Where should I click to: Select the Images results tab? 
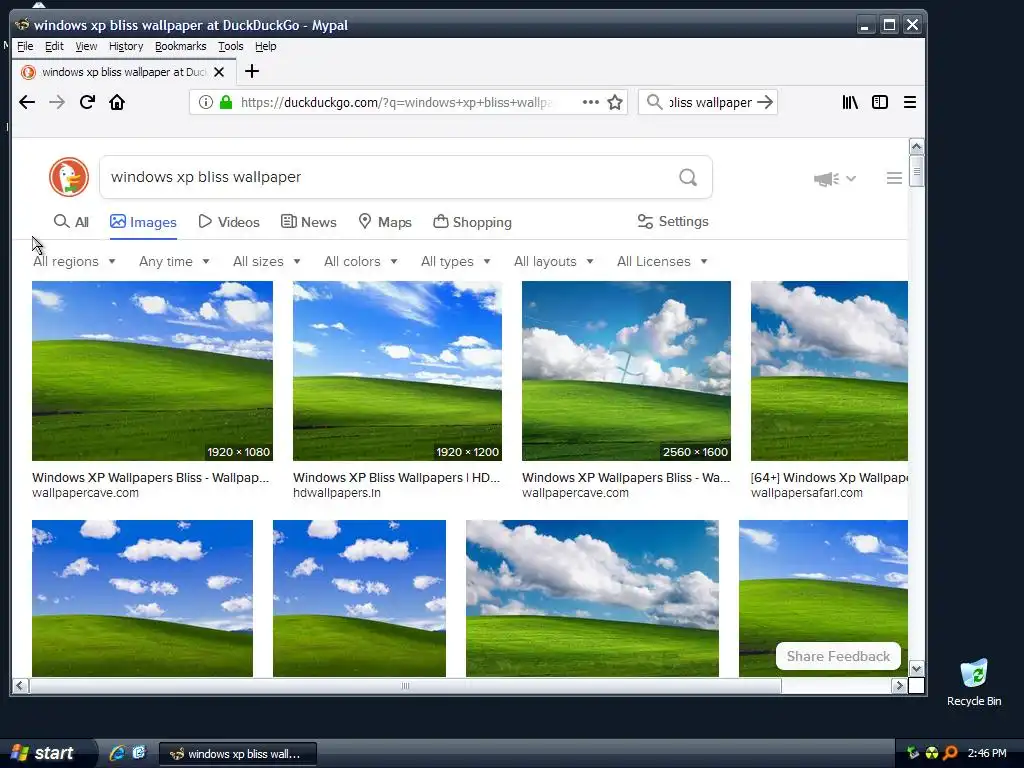coord(143,222)
